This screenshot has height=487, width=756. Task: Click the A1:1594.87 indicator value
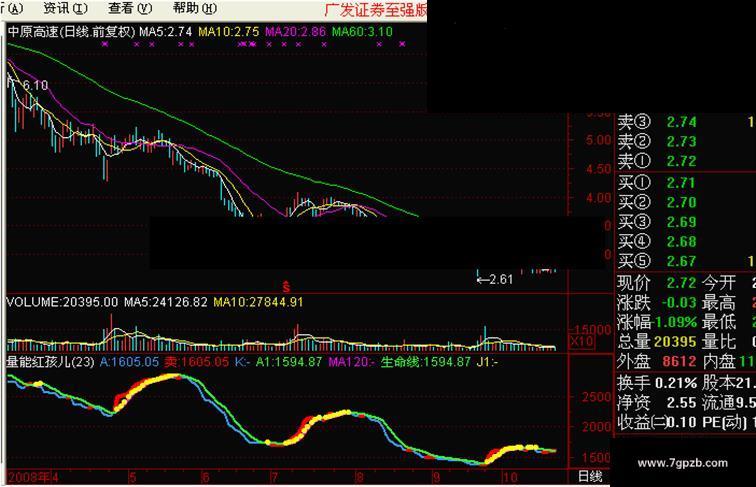(x=288, y=362)
